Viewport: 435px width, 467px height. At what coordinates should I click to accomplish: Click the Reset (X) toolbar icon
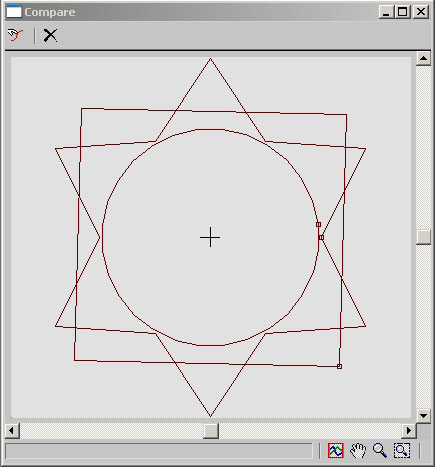pos(50,35)
